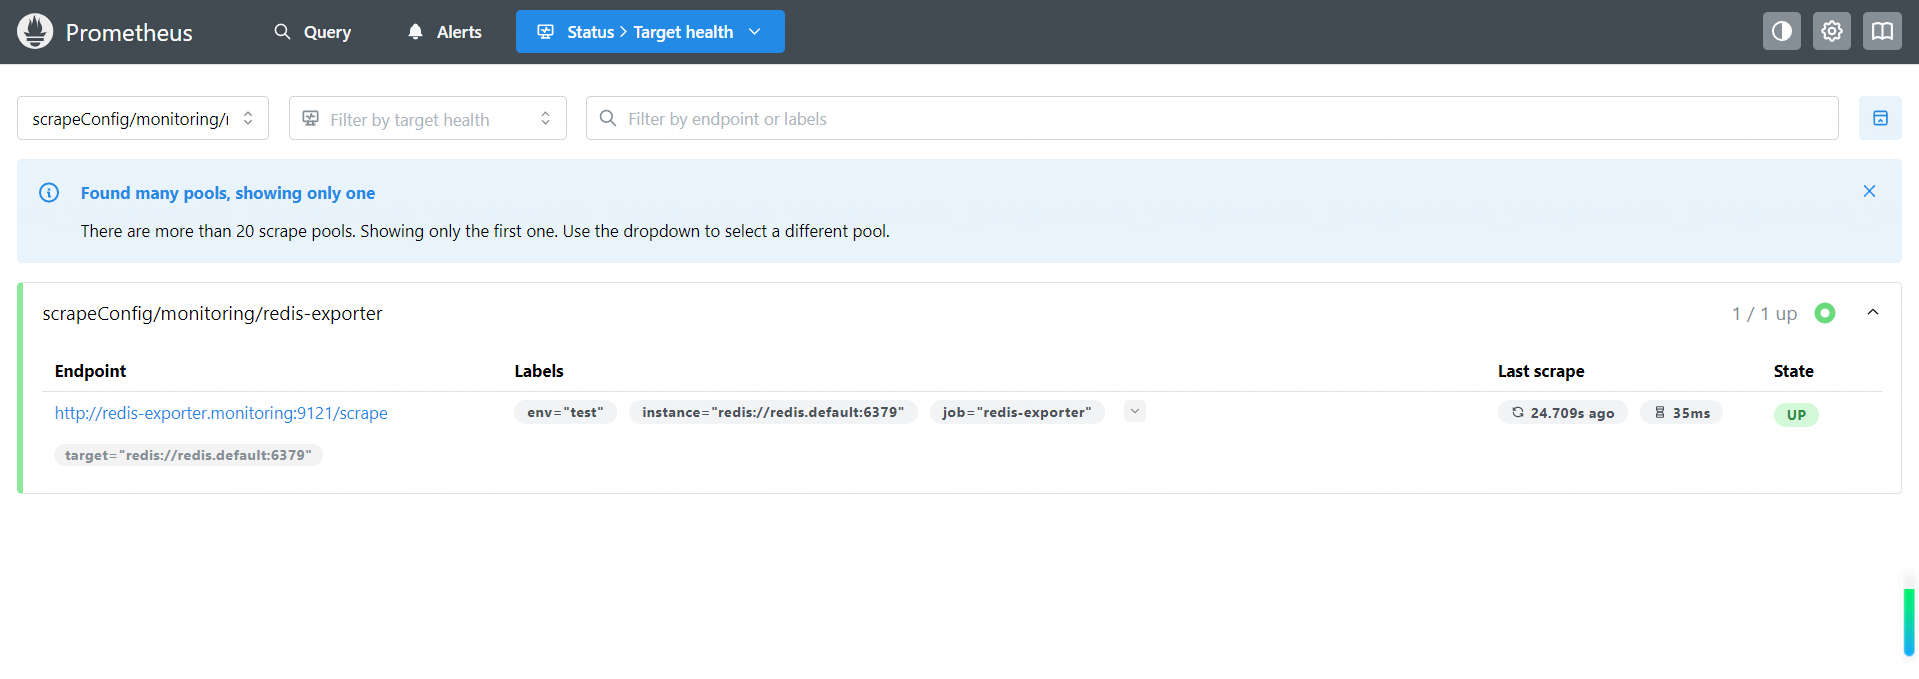Screen dimensions: 1919x679
Task: Open the settings gear menu
Action: [x=1831, y=32]
